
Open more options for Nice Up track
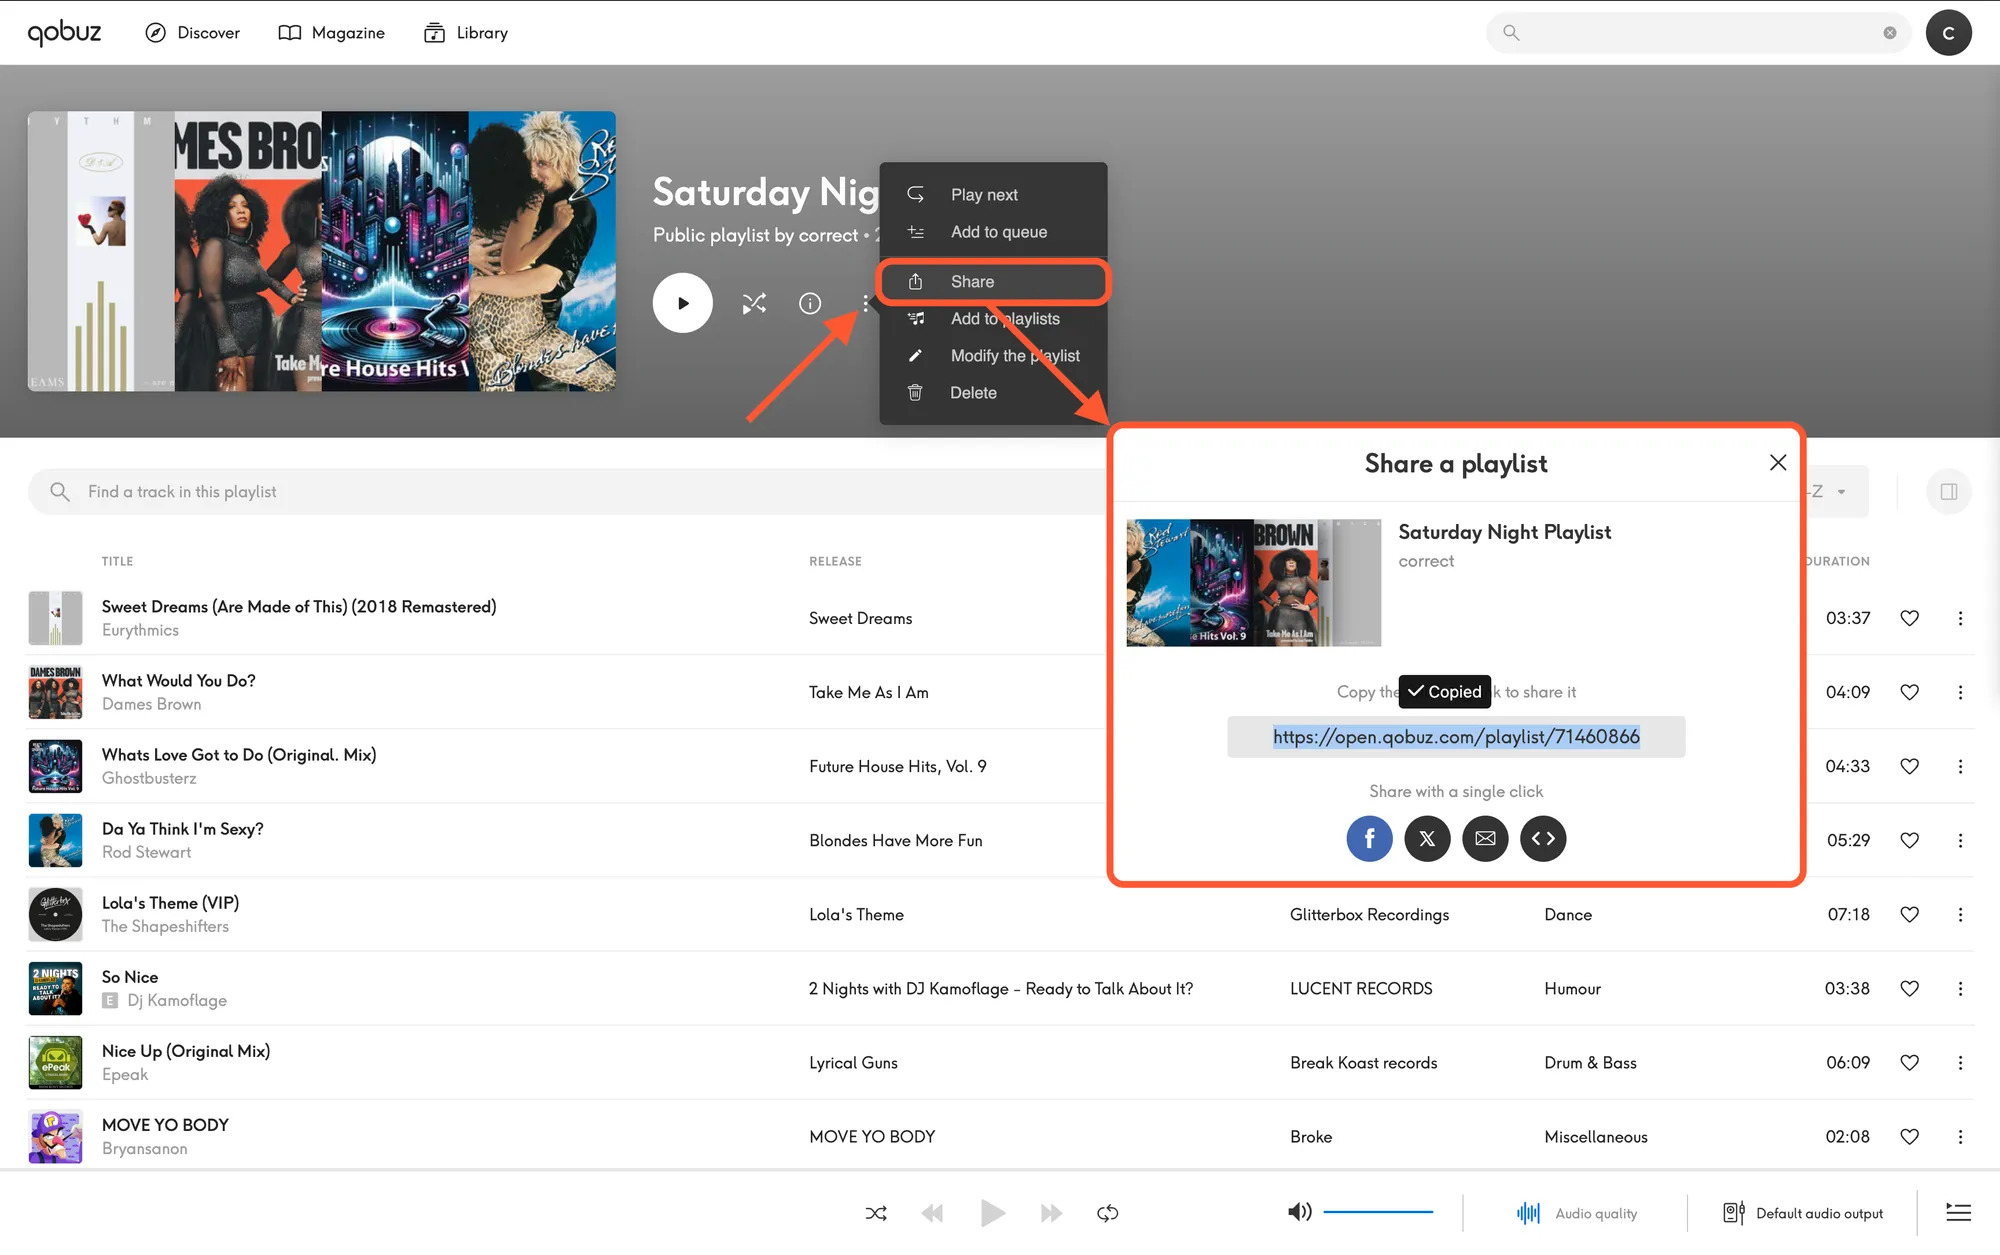[1960, 1062]
